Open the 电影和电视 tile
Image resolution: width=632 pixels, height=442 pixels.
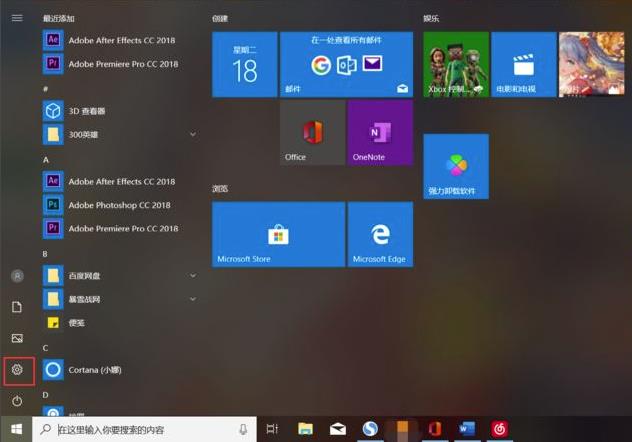[x=523, y=64]
